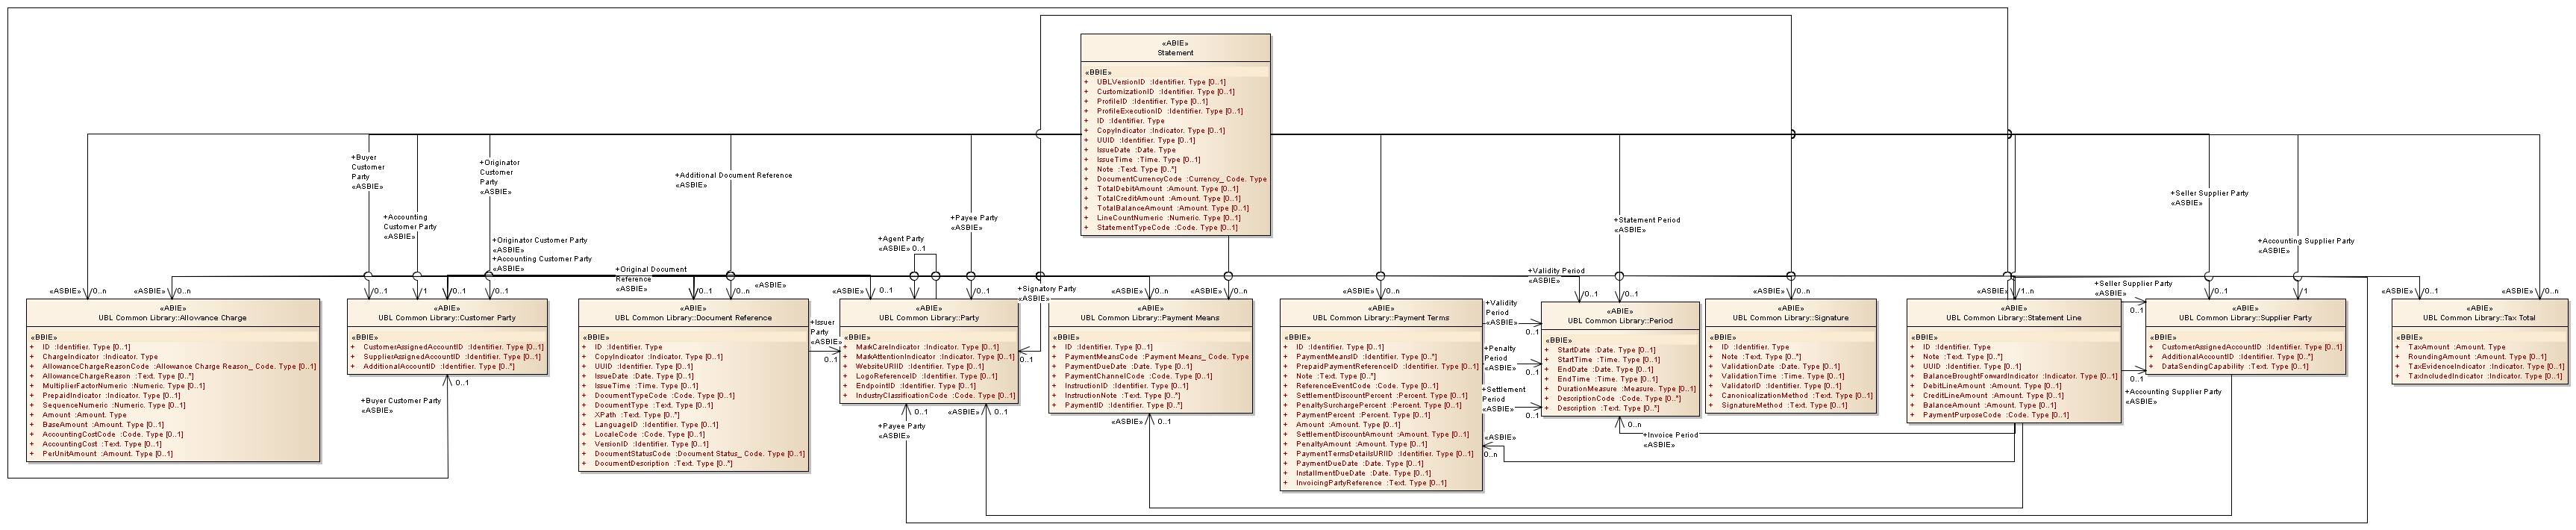The width and height of the screenshot is (2576, 530).
Task: Select the Signature class header
Action: [1790, 318]
